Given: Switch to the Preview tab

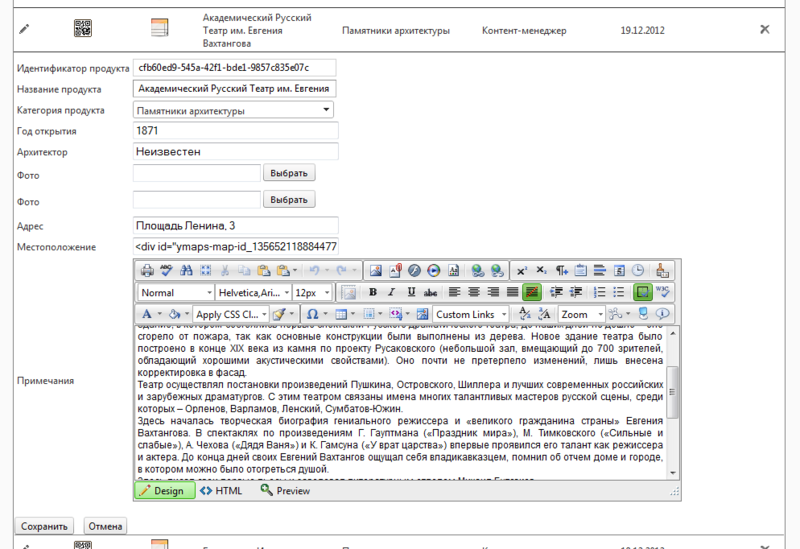Looking at the screenshot, I should point(285,491).
